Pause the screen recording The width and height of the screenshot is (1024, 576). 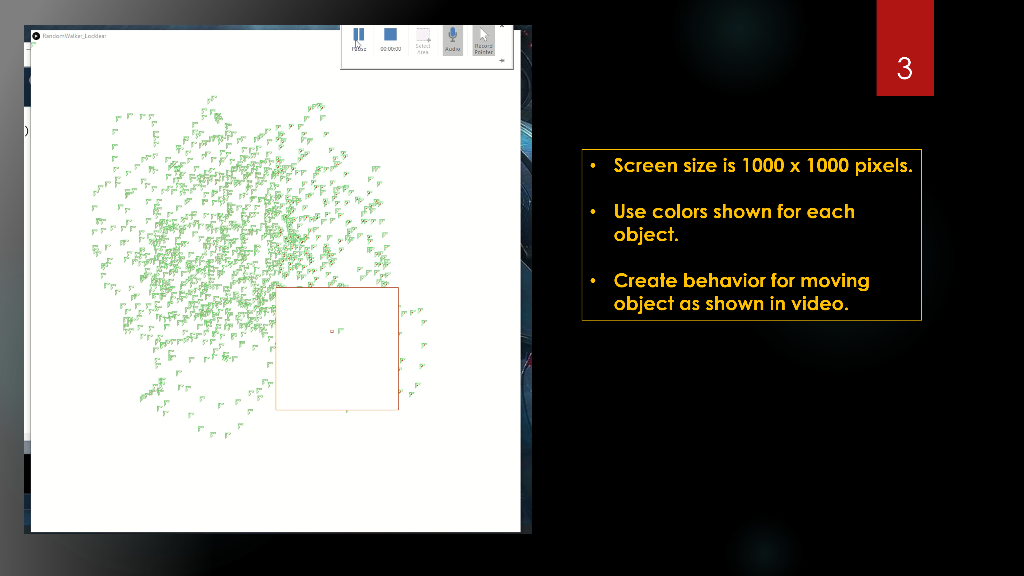click(359, 39)
